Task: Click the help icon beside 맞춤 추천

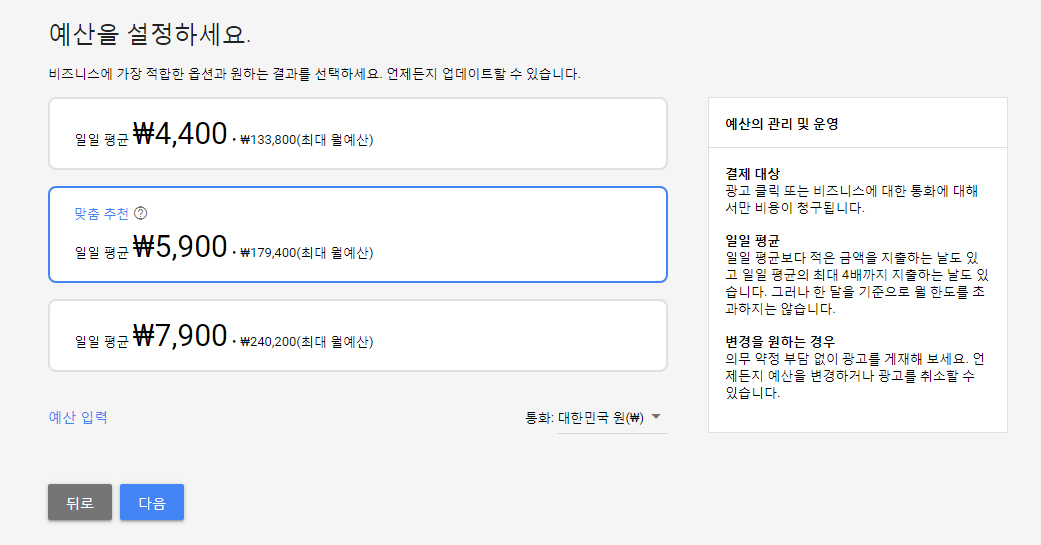Action: [141, 213]
